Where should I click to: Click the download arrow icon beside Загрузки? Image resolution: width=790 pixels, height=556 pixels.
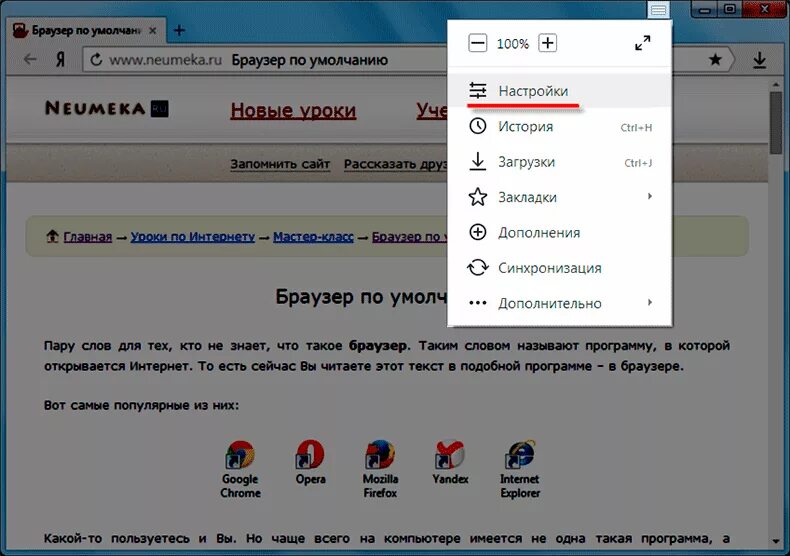(x=478, y=162)
